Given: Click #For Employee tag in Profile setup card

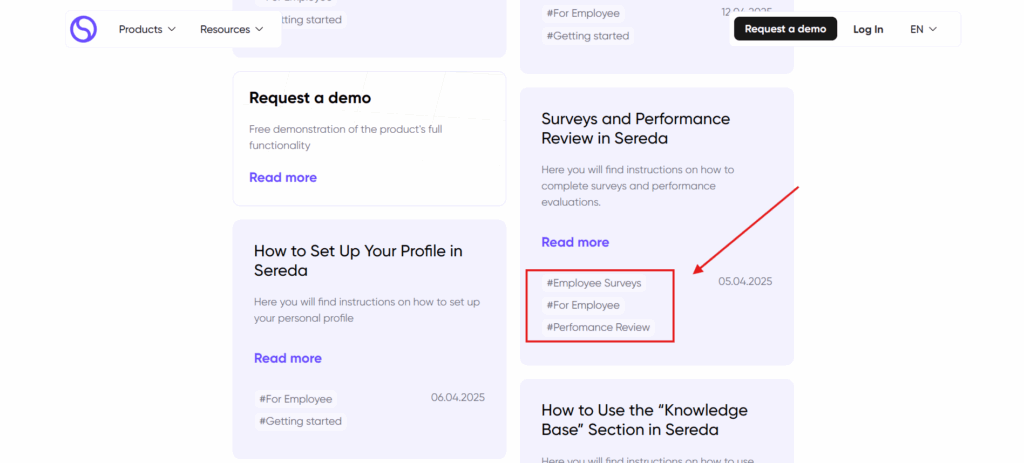Looking at the screenshot, I should (295, 399).
